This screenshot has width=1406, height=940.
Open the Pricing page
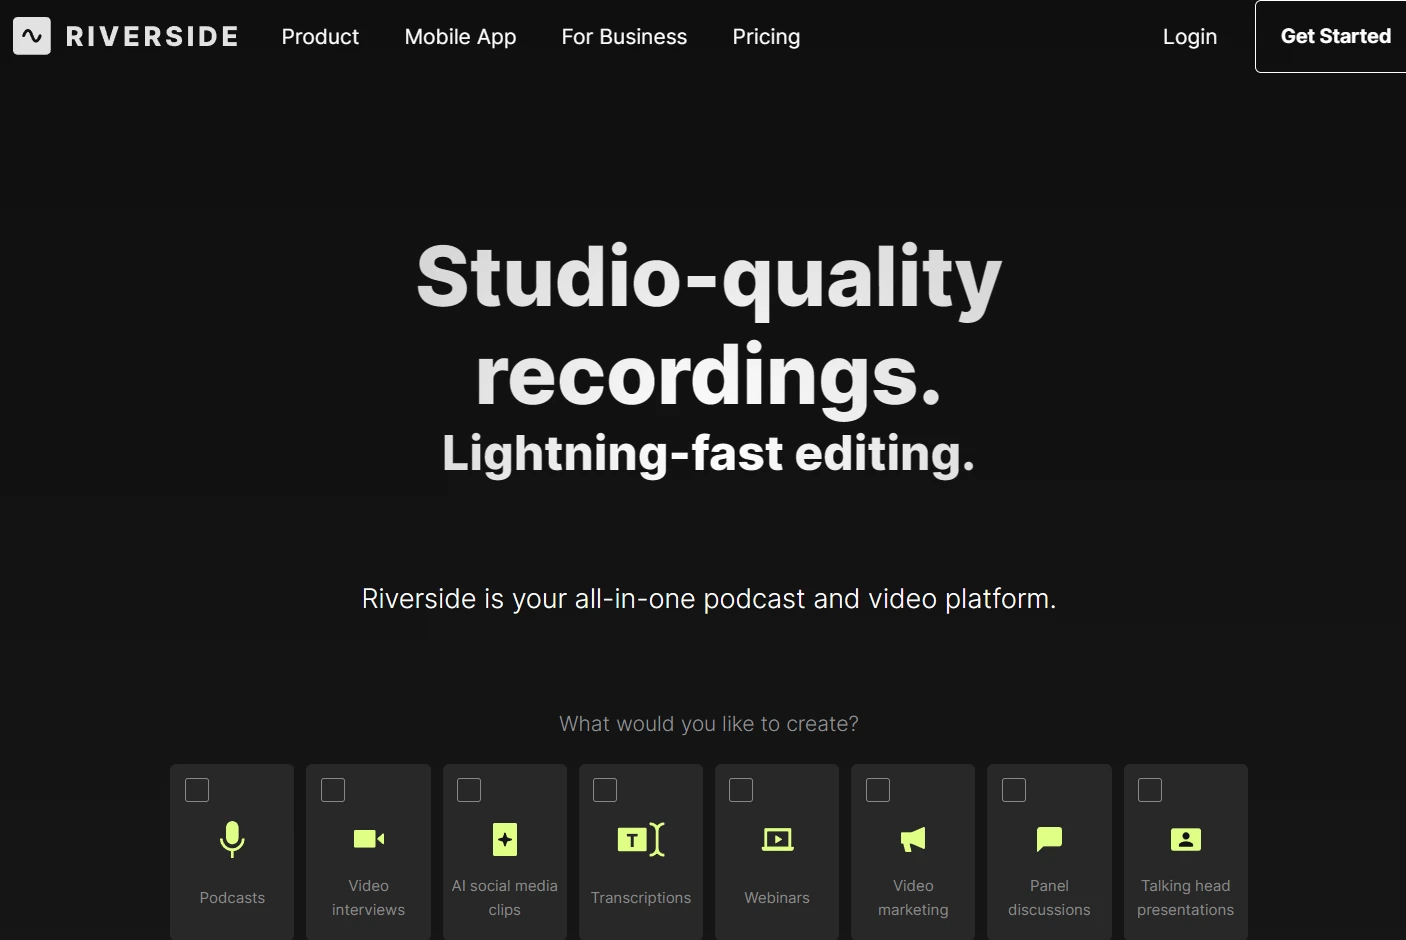coord(766,37)
